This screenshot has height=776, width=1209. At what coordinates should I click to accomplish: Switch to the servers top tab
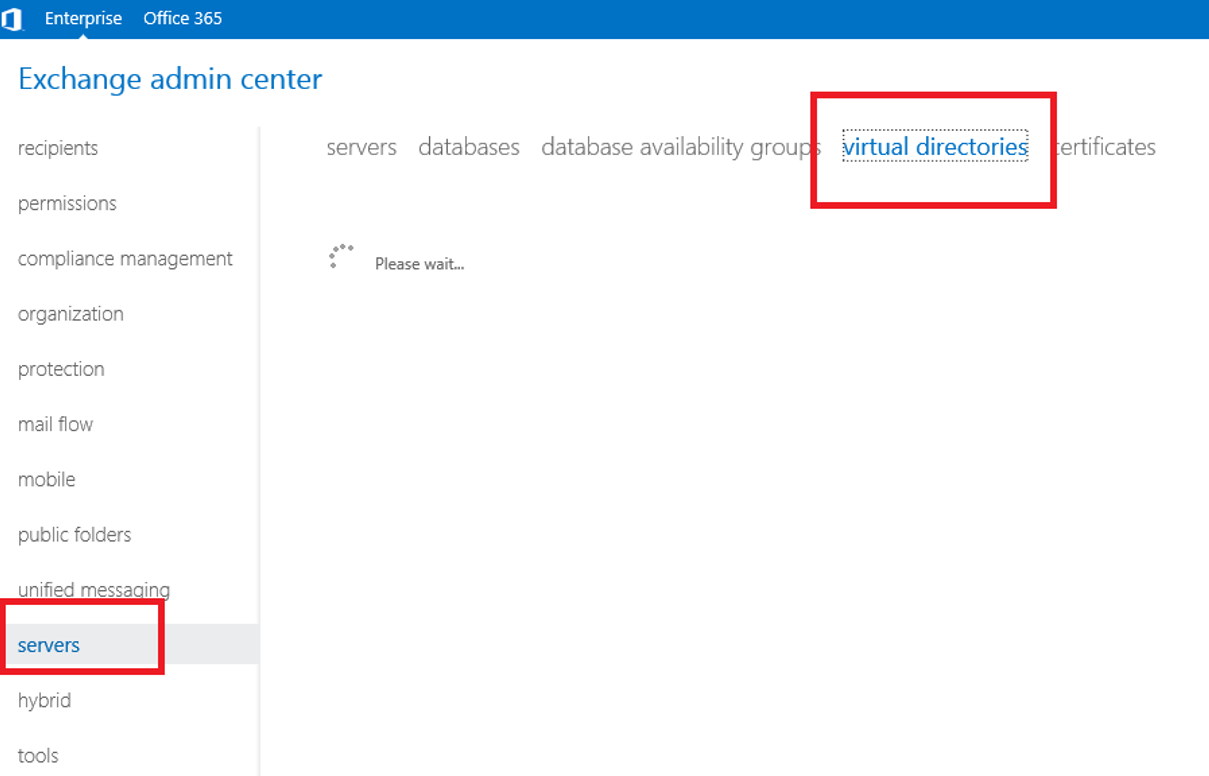click(361, 147)
